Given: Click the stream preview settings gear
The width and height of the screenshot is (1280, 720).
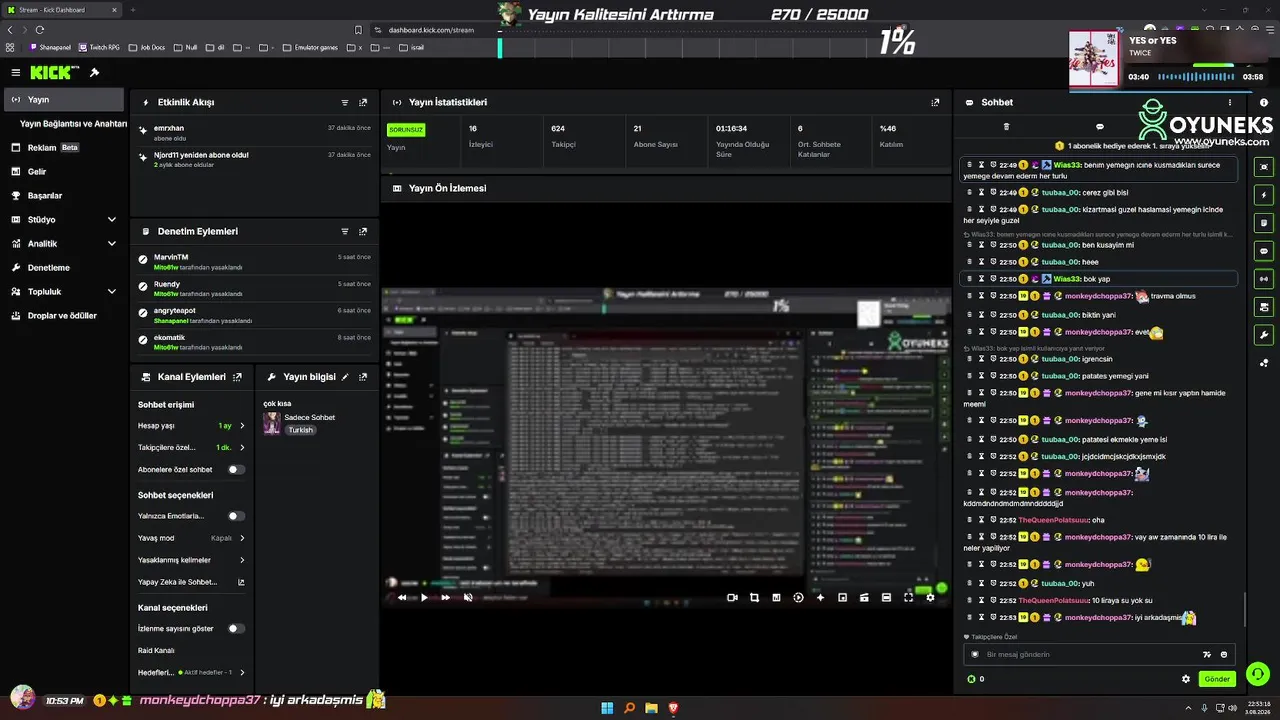Looking at the screenshot, I should [930, 597].
